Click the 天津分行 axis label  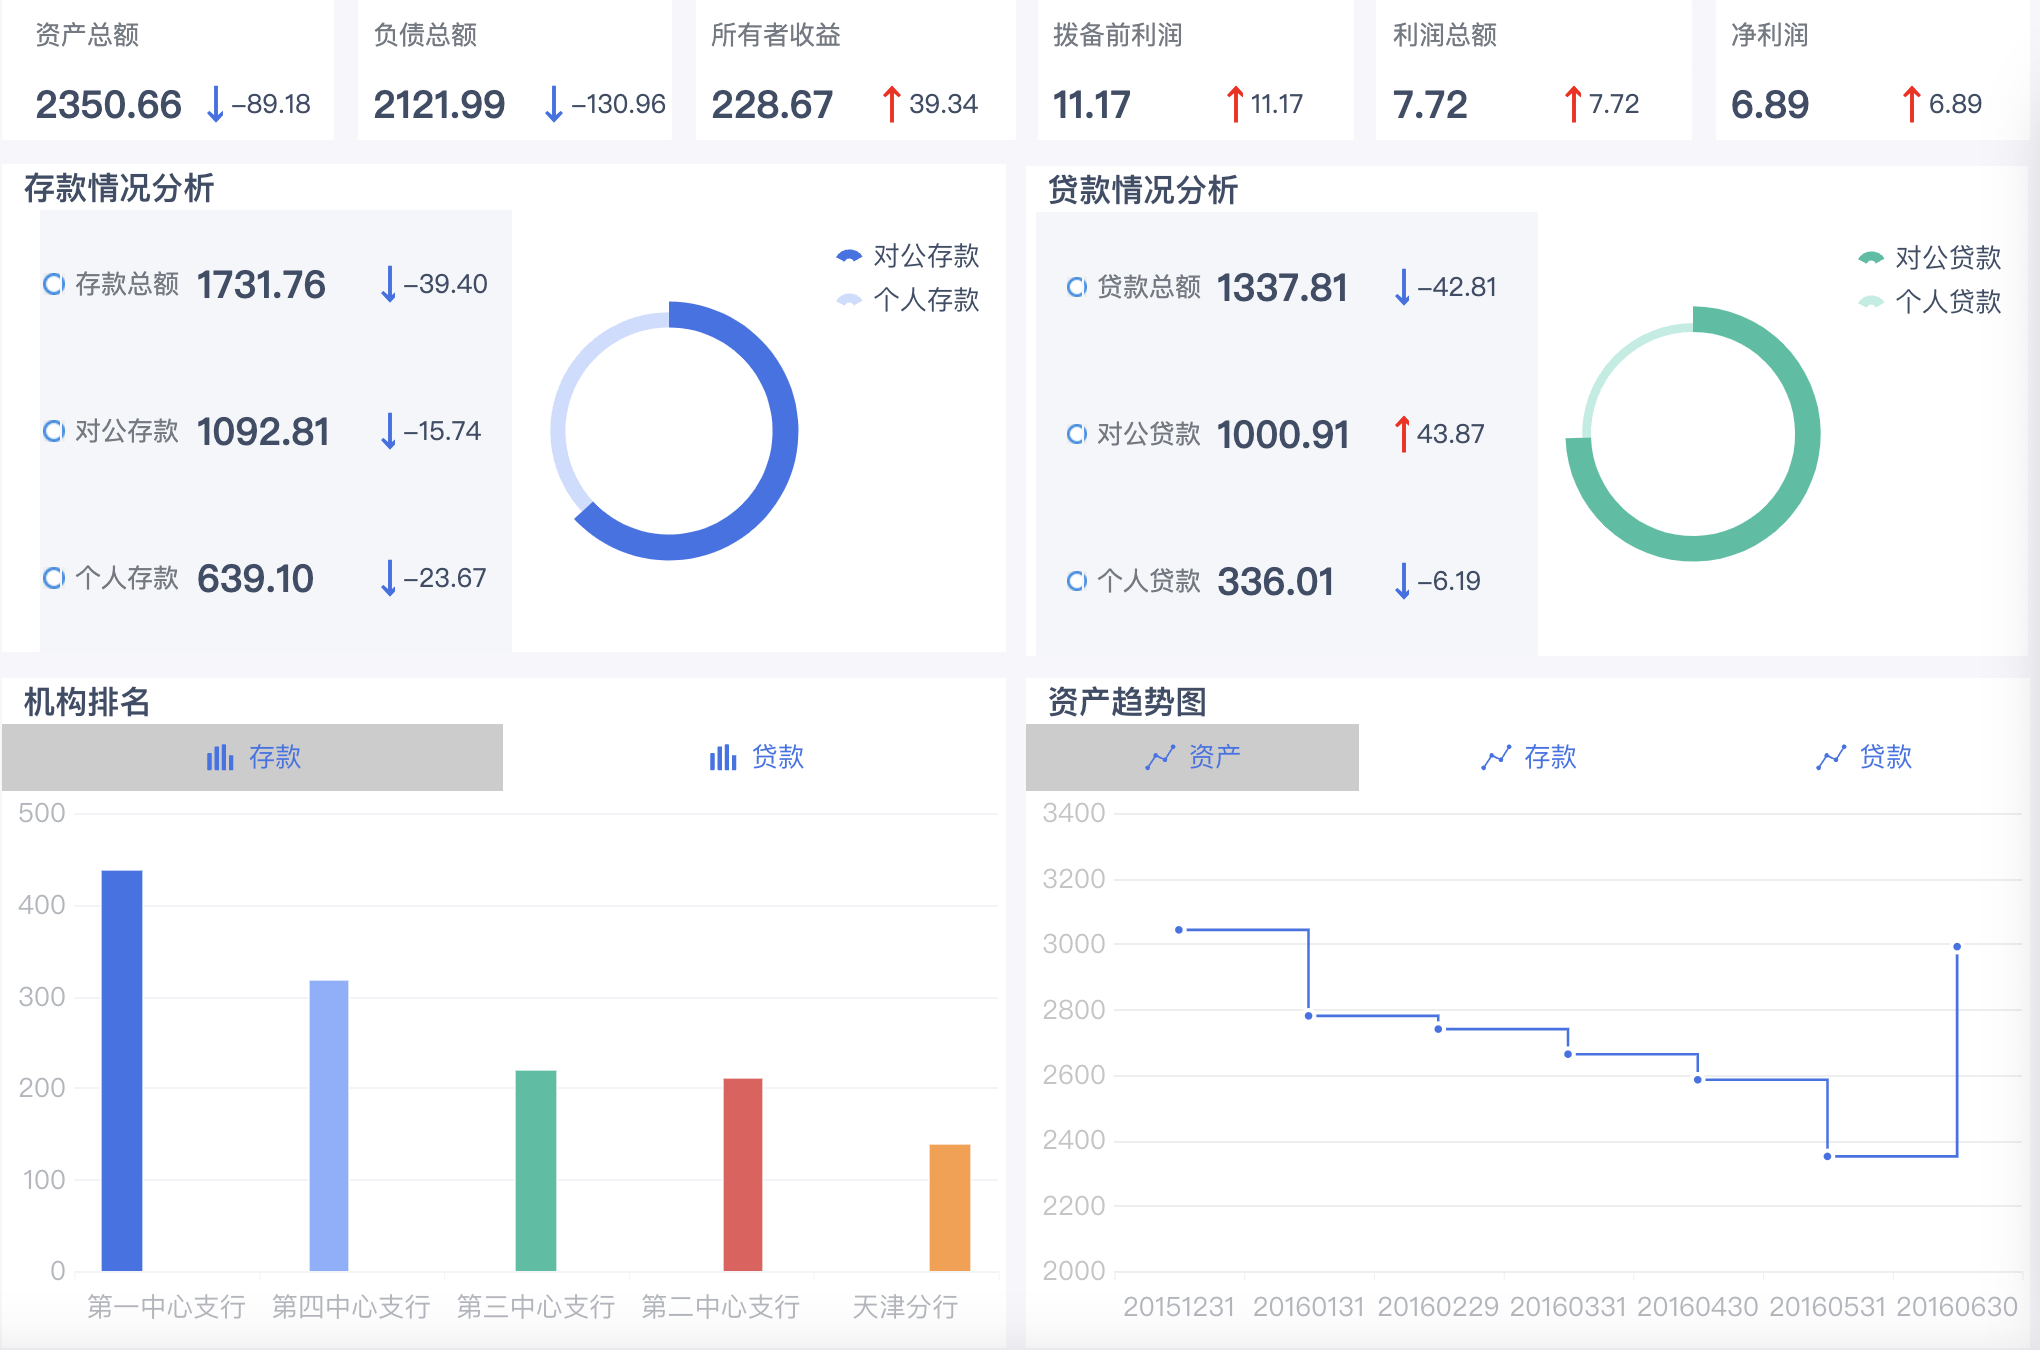point(905,1307)
